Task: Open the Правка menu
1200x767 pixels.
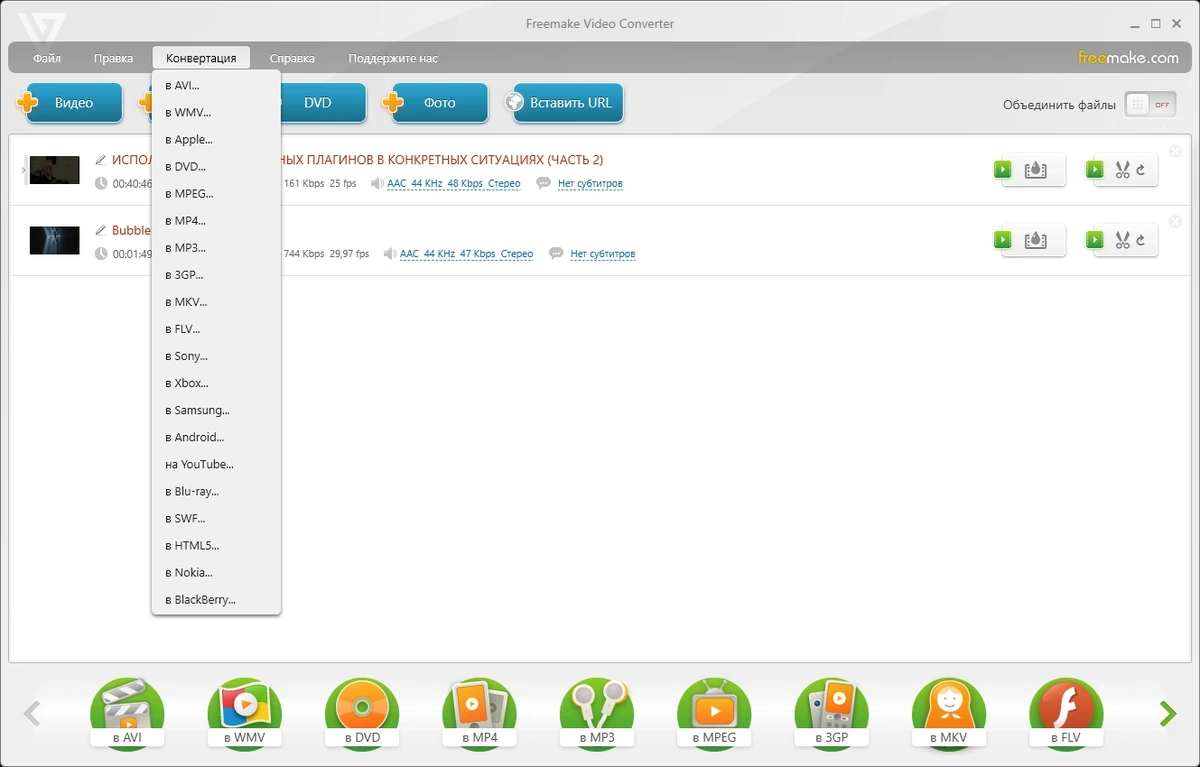Action: click(x=113, y=58)
